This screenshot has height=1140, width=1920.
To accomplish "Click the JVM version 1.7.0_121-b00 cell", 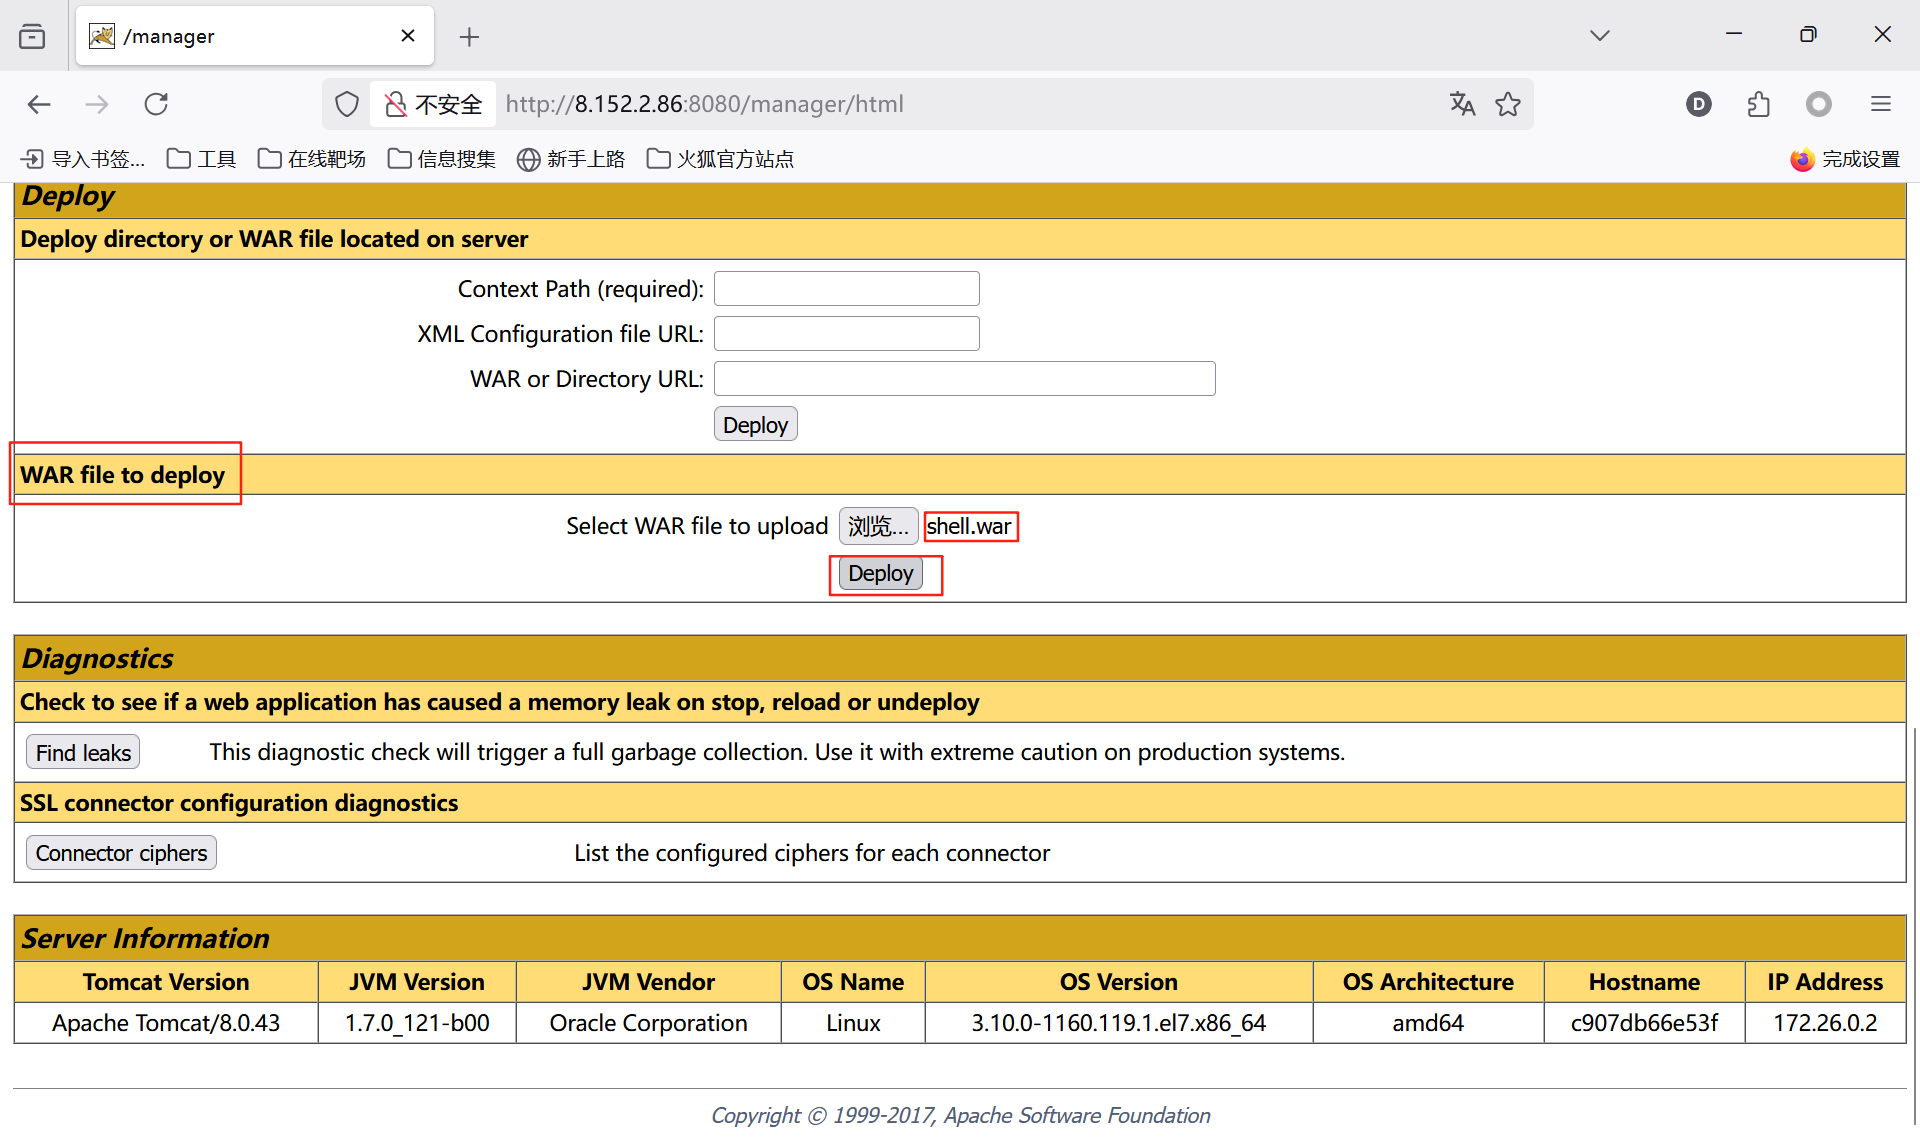I will point(417,1023).
